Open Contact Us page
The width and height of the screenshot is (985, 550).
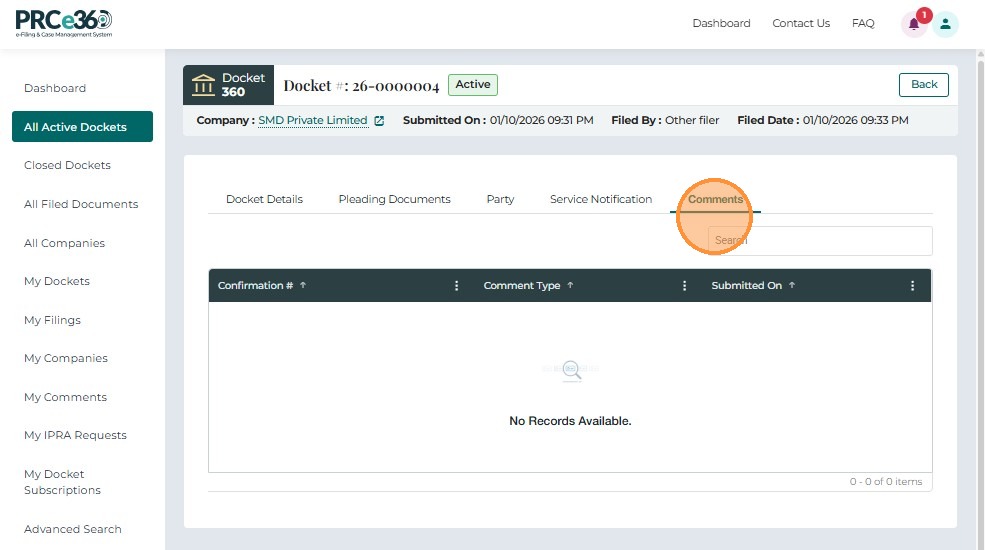801,23
